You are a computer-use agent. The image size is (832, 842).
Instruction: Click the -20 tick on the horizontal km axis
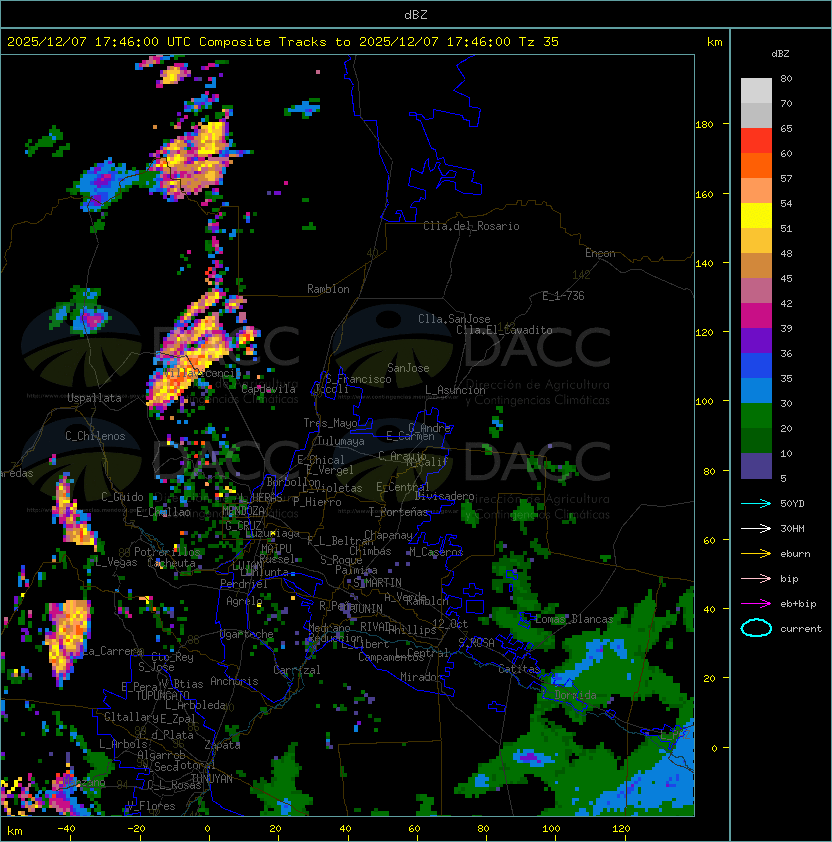pos(136,829)
